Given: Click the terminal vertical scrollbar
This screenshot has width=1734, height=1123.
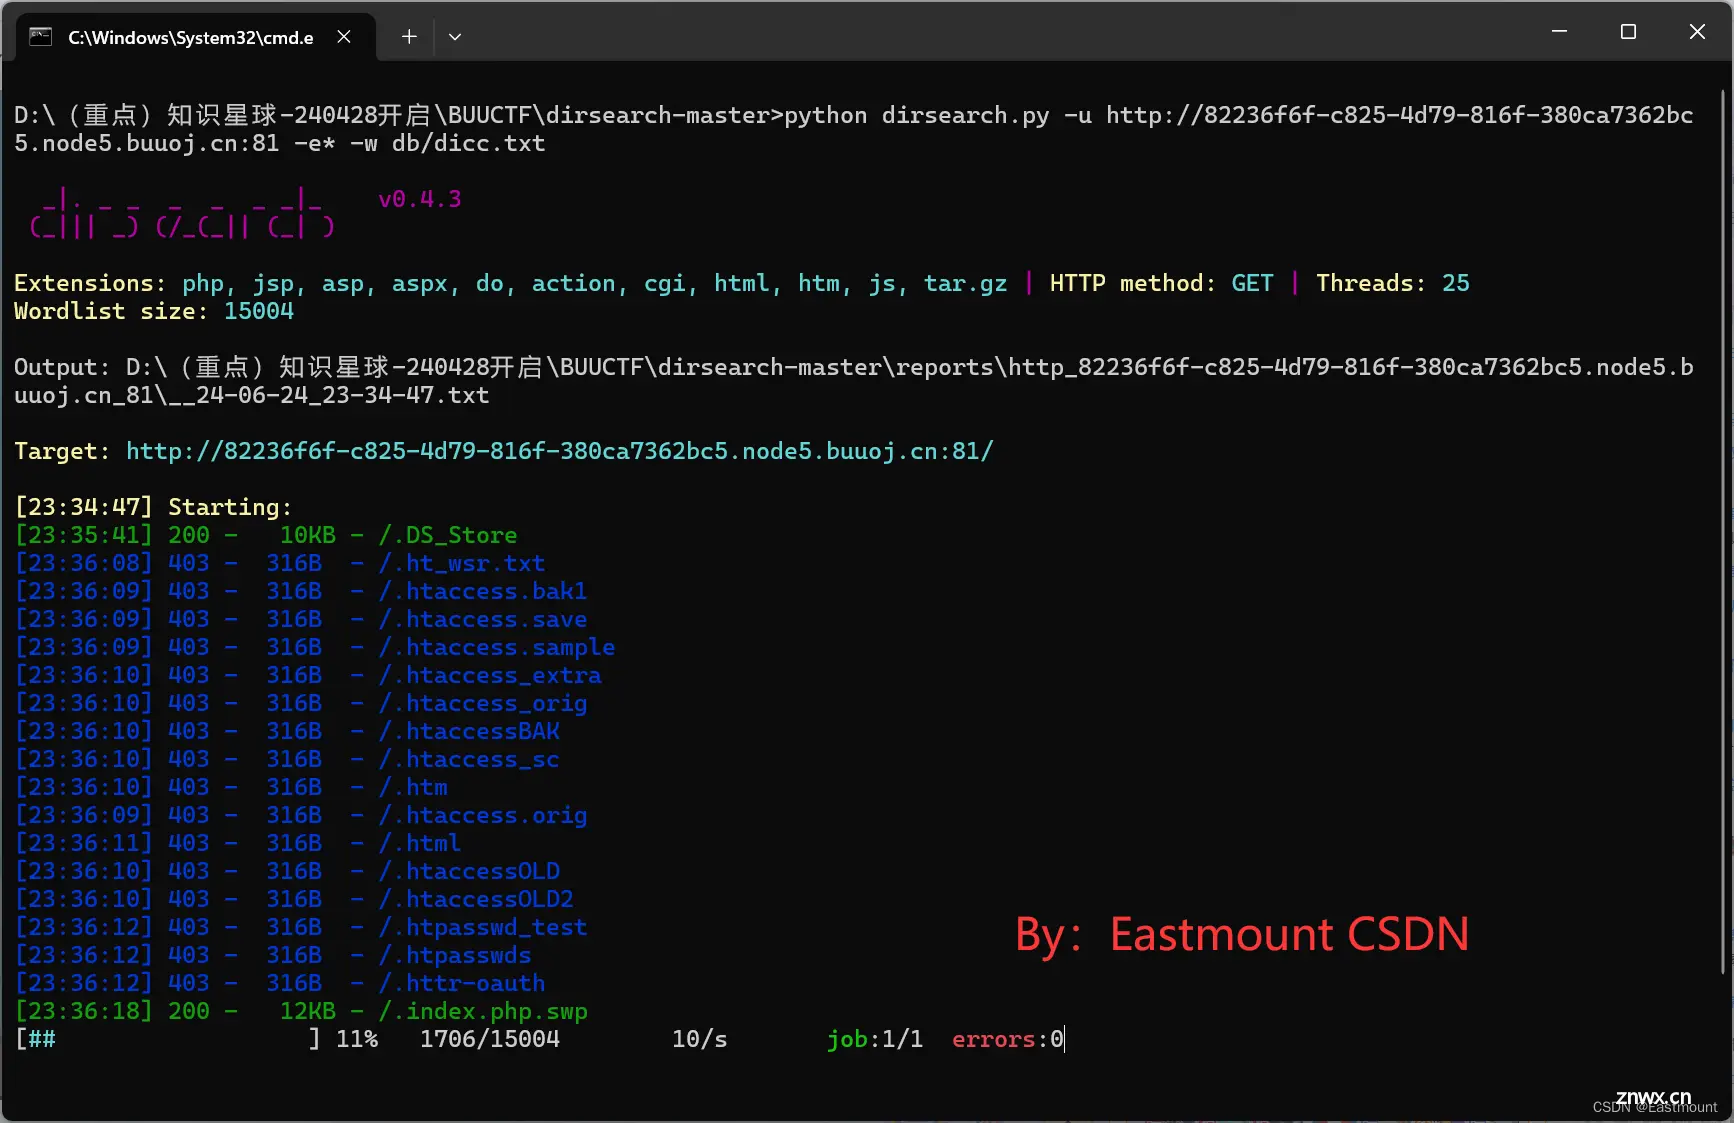Looking at the screenshot, I should [1722, 531].
